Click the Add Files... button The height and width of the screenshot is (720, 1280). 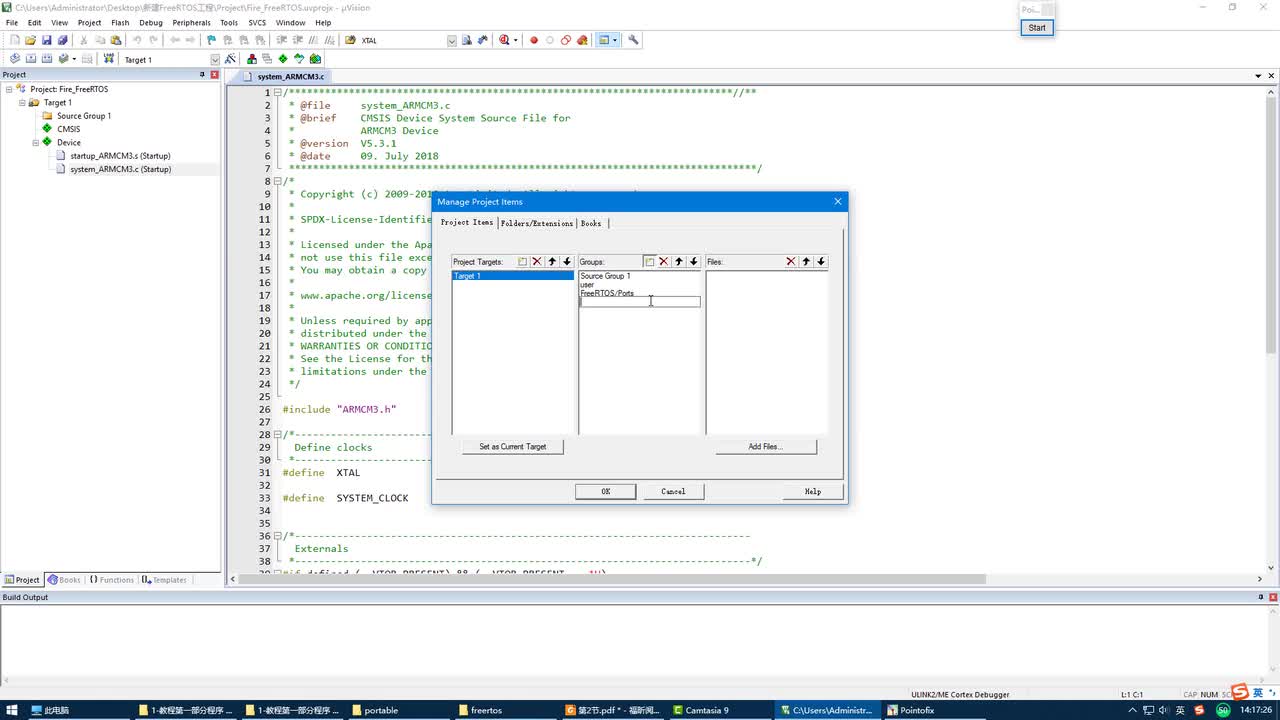pos(766,447)
